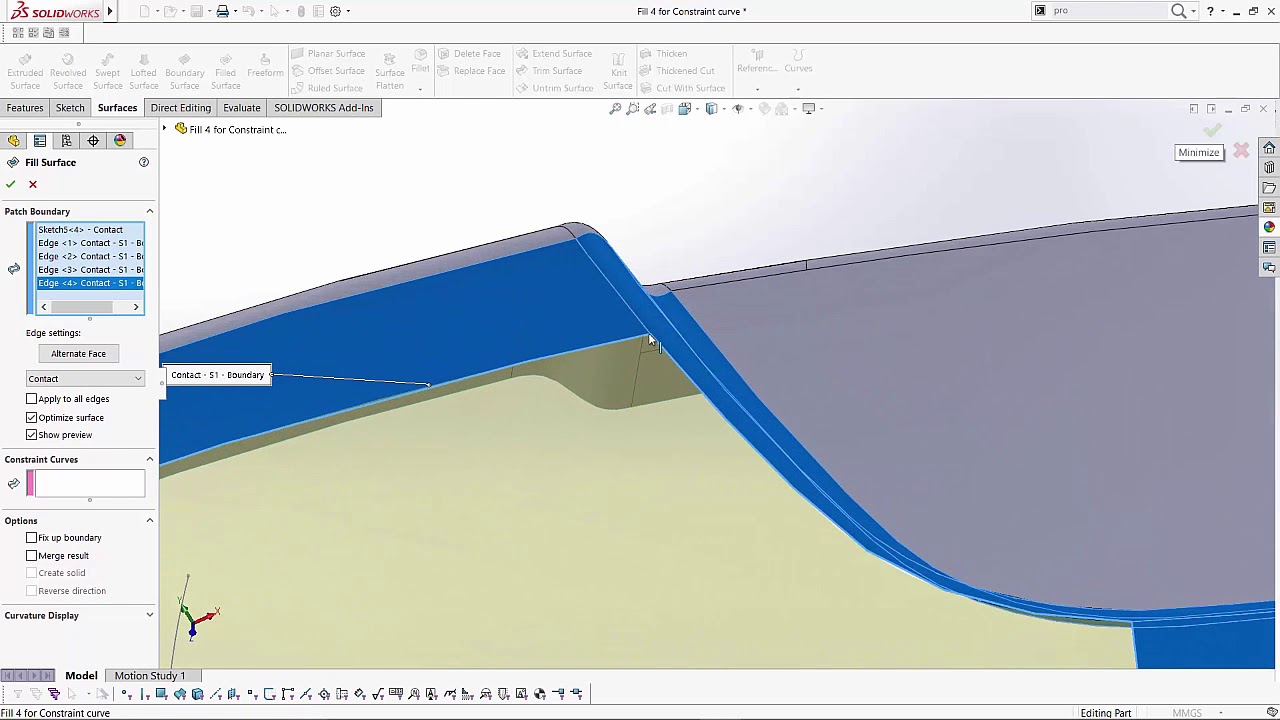
Task: Toggle Apply to all edges checkbox
Action: point(32,399)
